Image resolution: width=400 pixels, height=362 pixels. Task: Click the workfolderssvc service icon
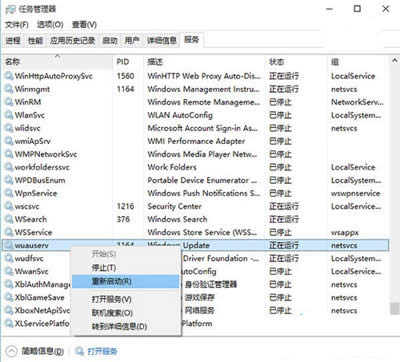pyautogui.click(x=9, y=167)
